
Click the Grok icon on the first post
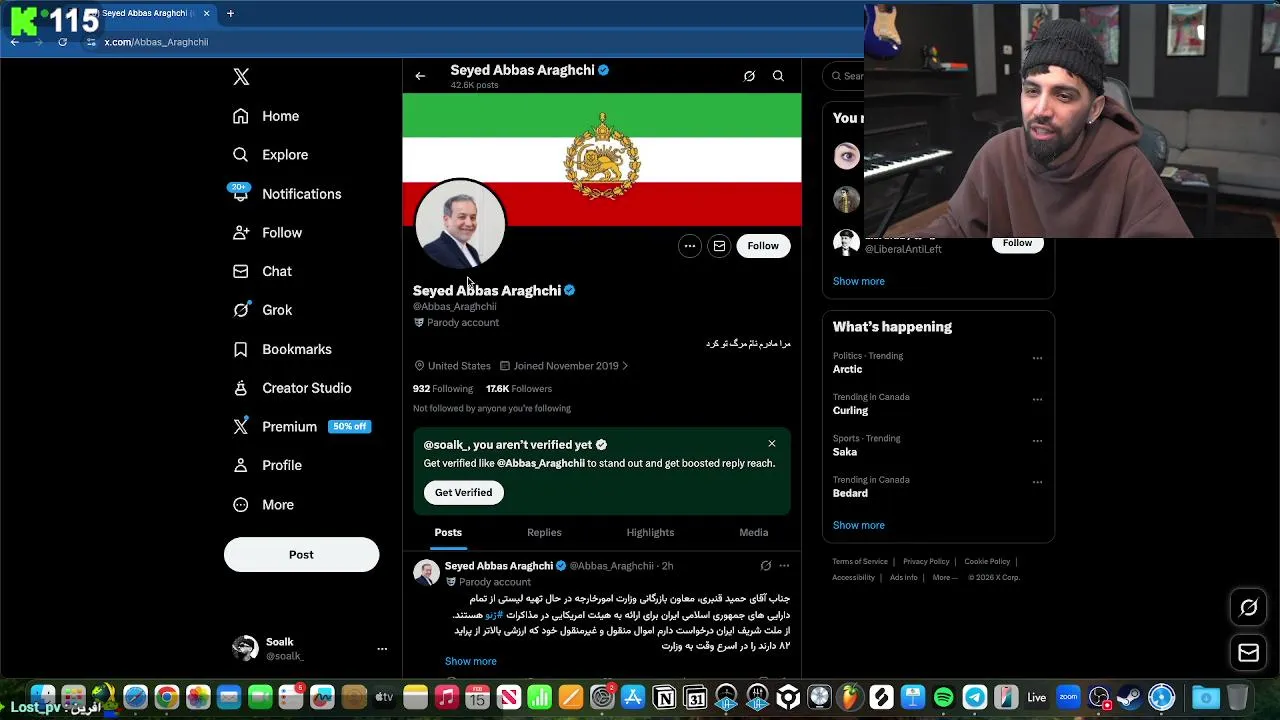pyautogui.click(x=766, y=566)
